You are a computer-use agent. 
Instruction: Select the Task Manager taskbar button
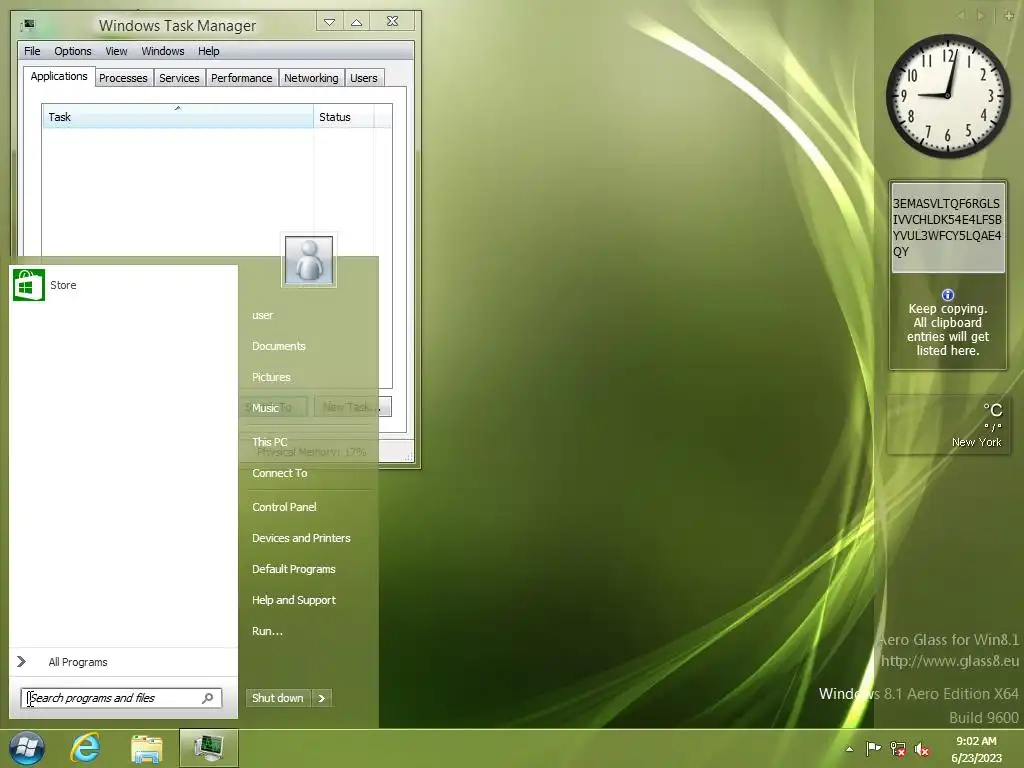(208, 748)
